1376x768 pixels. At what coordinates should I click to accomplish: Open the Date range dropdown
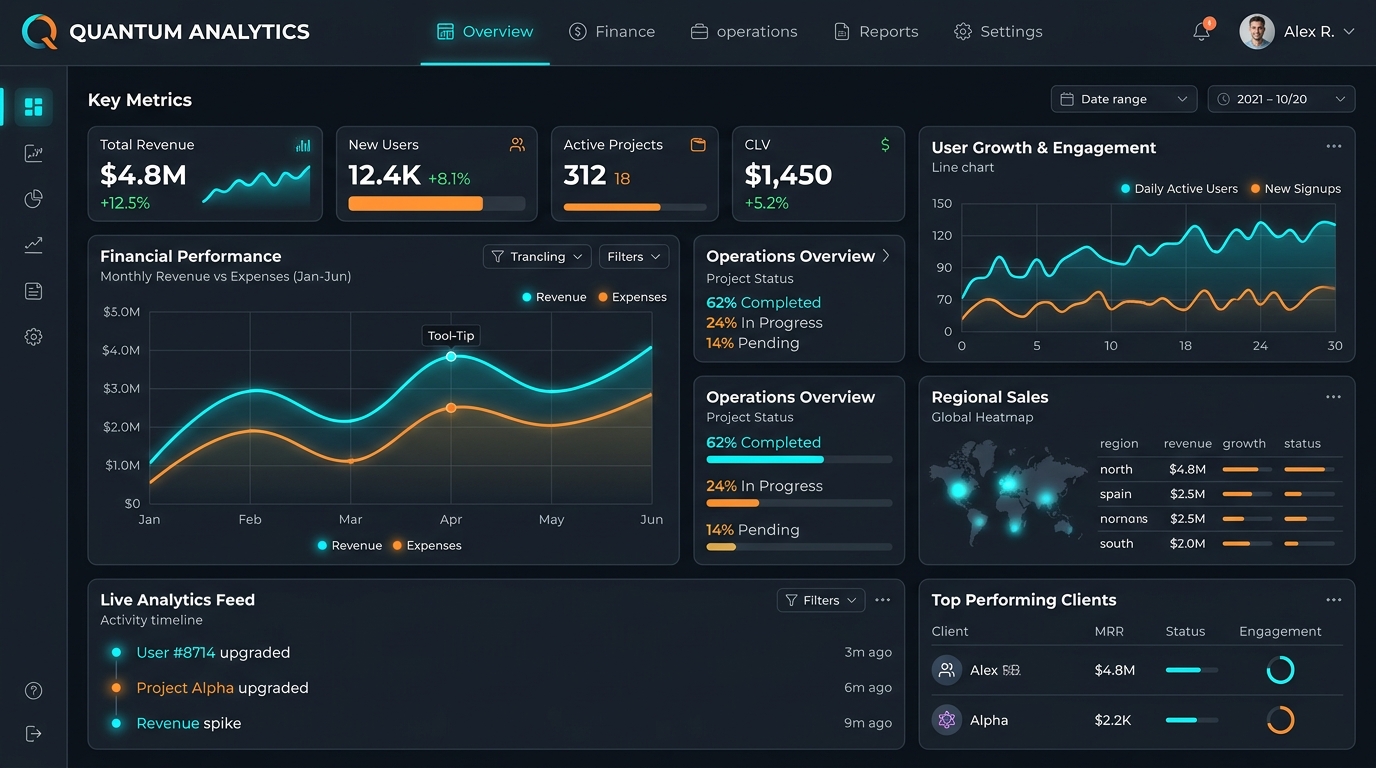pyautogui.click(x=1124, y=99)
